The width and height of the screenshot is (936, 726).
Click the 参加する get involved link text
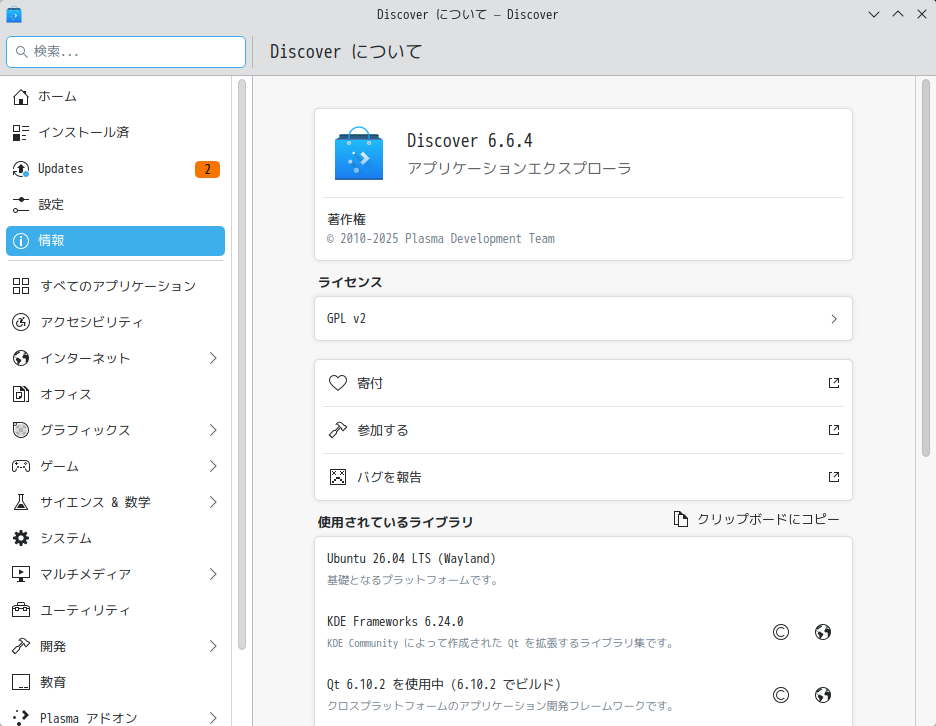(x=383, y=430)
